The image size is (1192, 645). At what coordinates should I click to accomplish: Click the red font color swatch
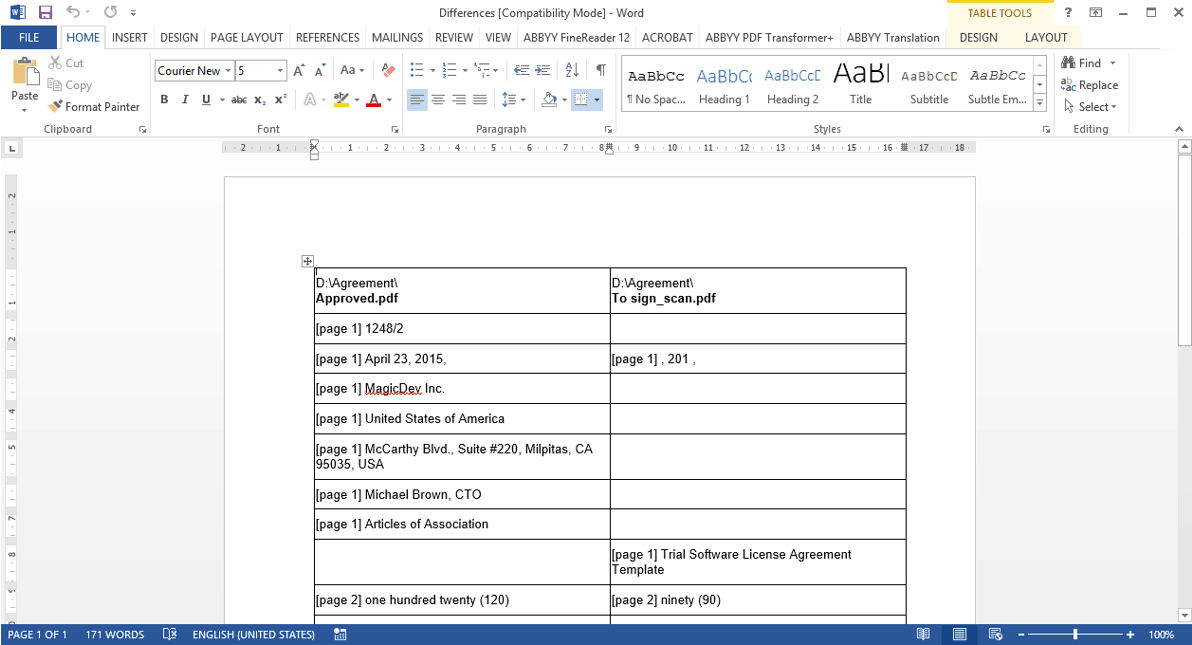(373, 100)
